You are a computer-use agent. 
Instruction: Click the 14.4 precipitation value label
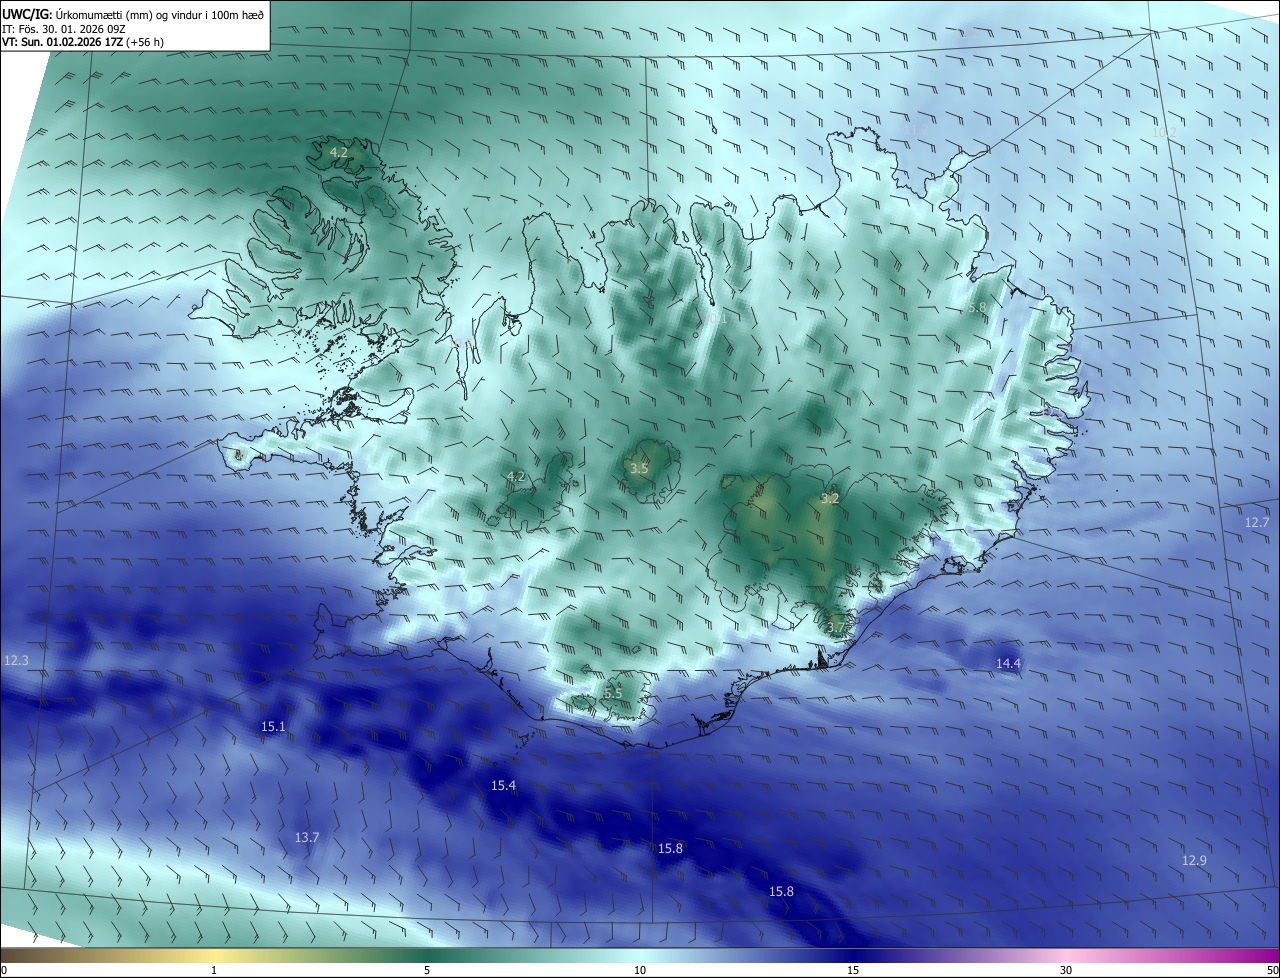[1008, 663]
